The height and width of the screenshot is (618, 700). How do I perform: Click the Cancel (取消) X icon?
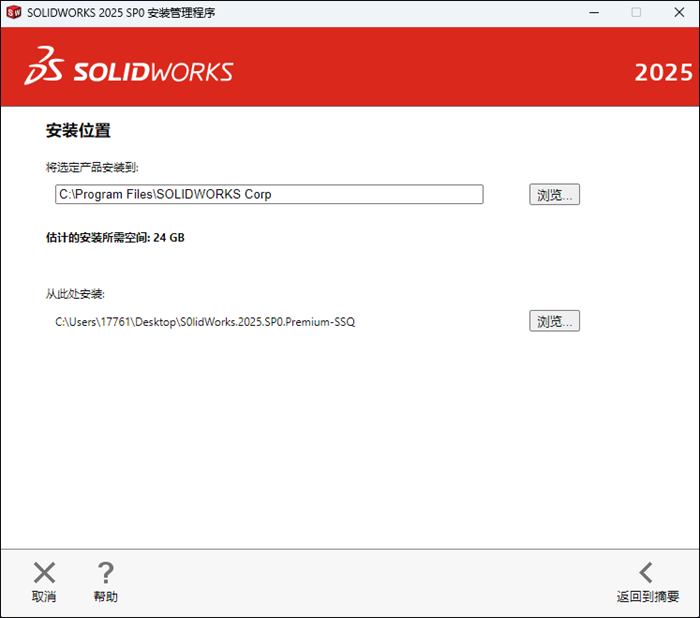[x=44, y=572]
